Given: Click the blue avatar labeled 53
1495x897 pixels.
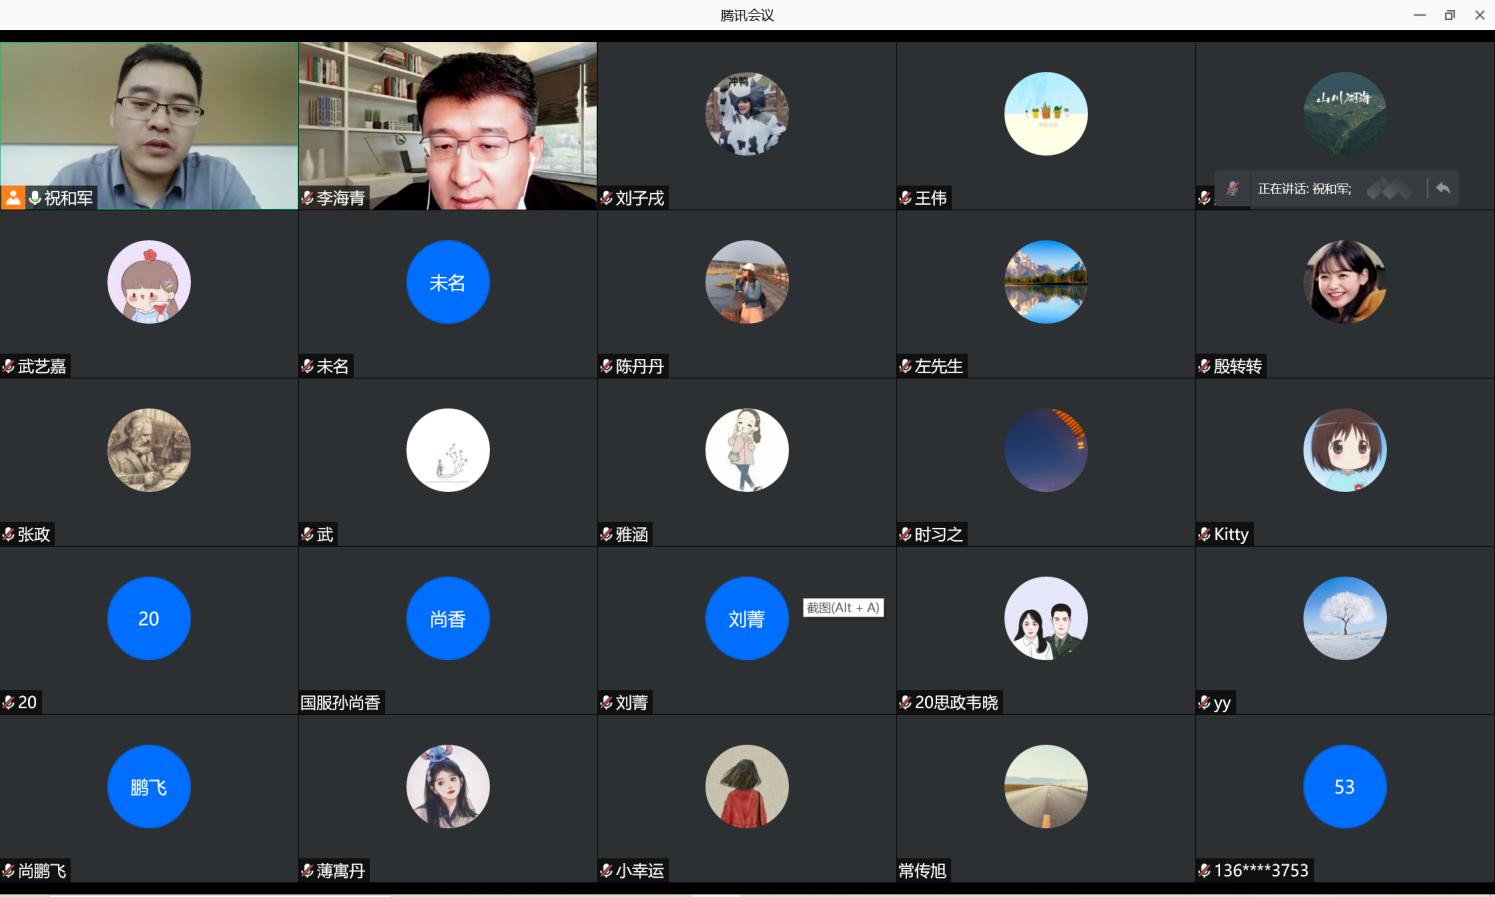Looking at the screenshot, I should (1344, 786).
